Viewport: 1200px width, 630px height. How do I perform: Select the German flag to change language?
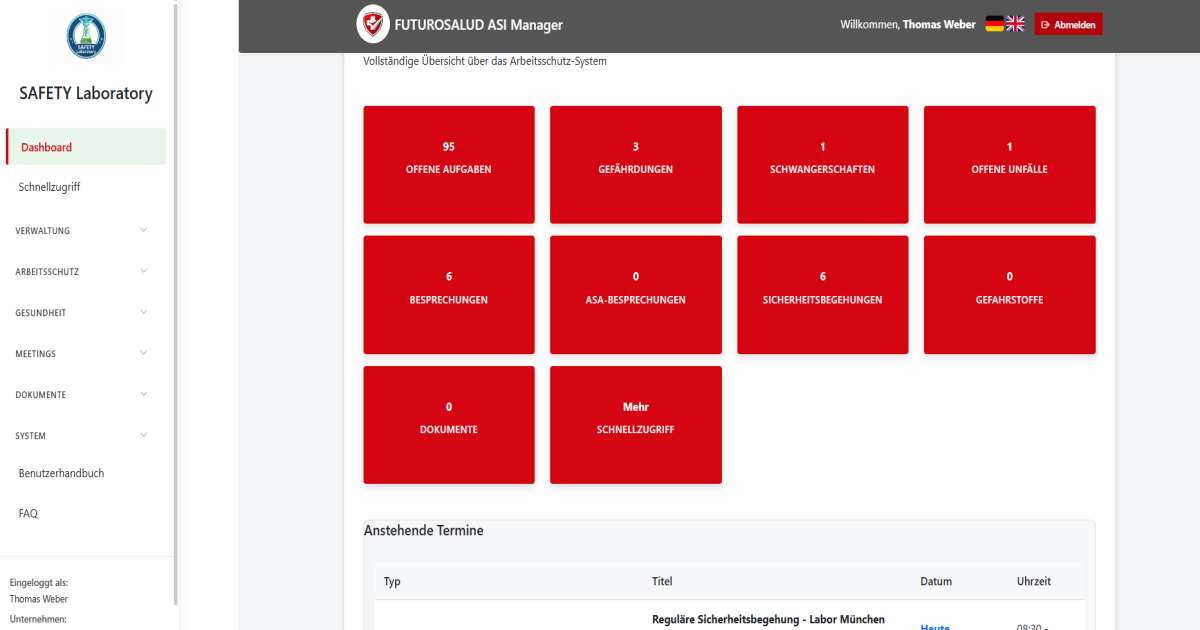pyautogui.click(x=994, y=22)
